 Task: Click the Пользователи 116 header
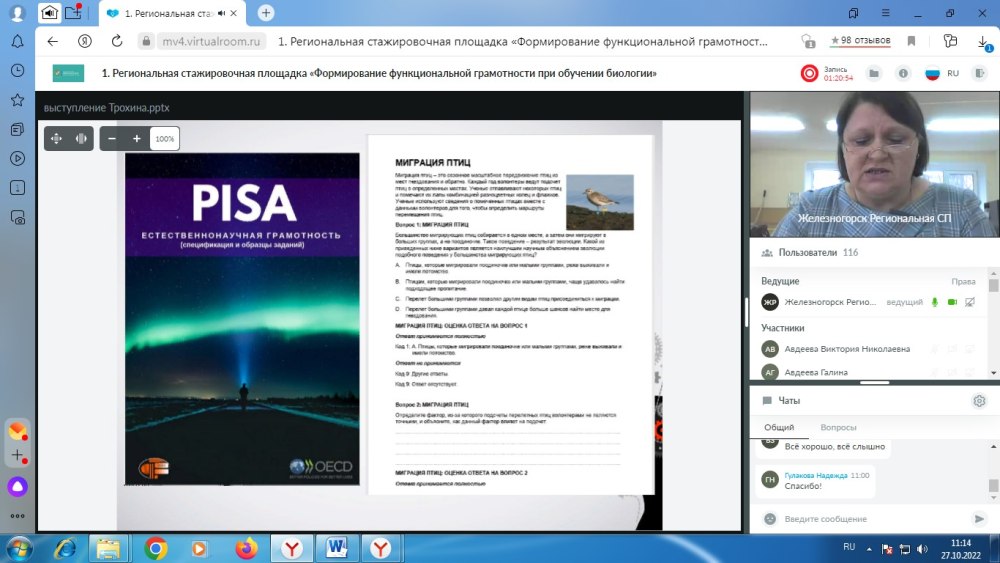pyautogui.click(x=818, y=252)
